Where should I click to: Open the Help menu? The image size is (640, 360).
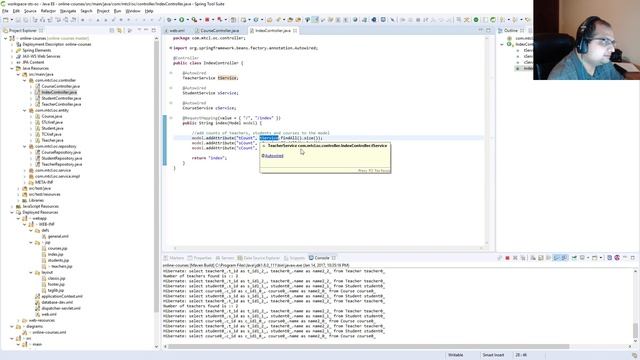point(149,11)
